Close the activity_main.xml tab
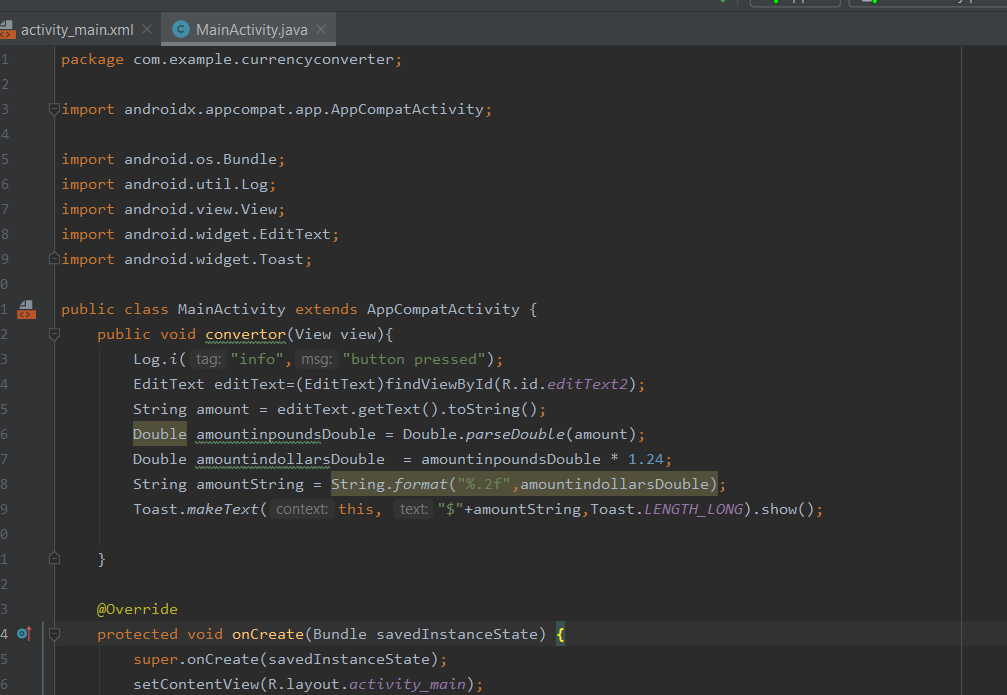 146,30
